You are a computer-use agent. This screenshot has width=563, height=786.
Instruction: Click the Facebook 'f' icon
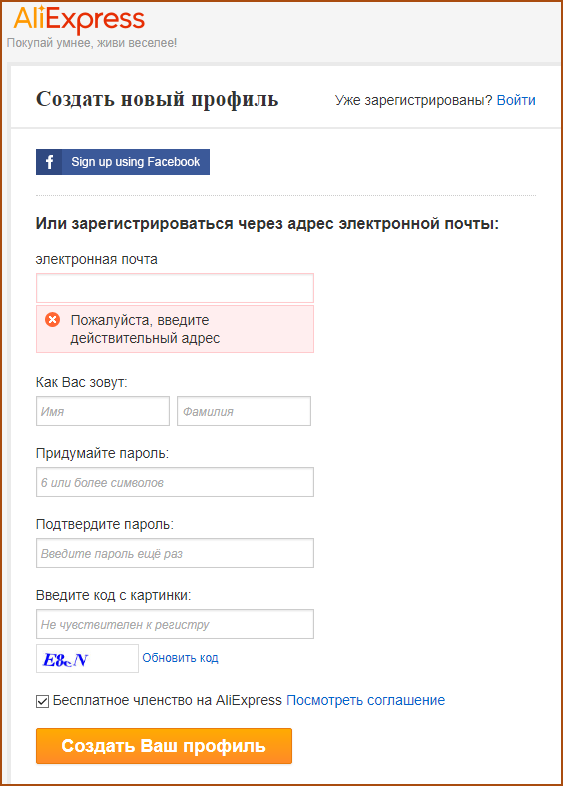[49, 162]
